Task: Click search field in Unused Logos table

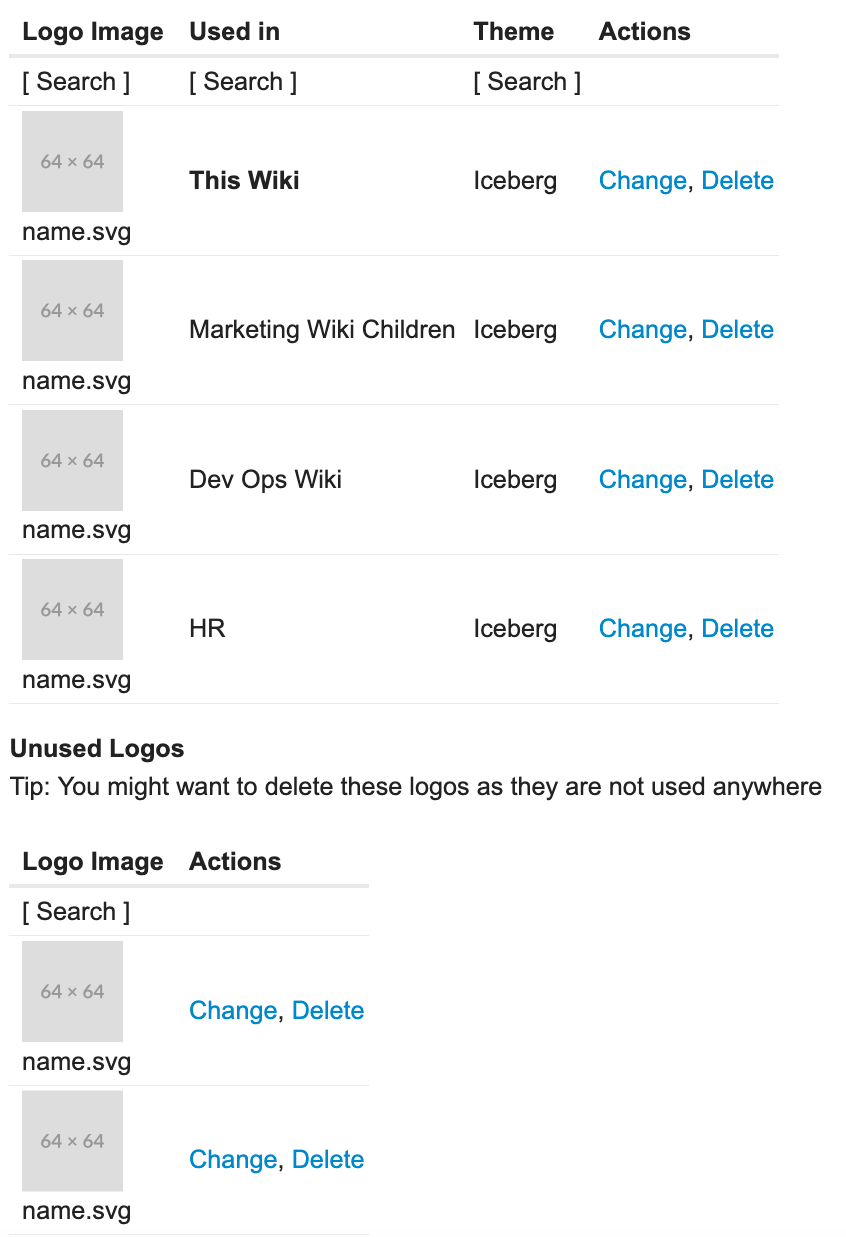Action: (x=76, y=912)
